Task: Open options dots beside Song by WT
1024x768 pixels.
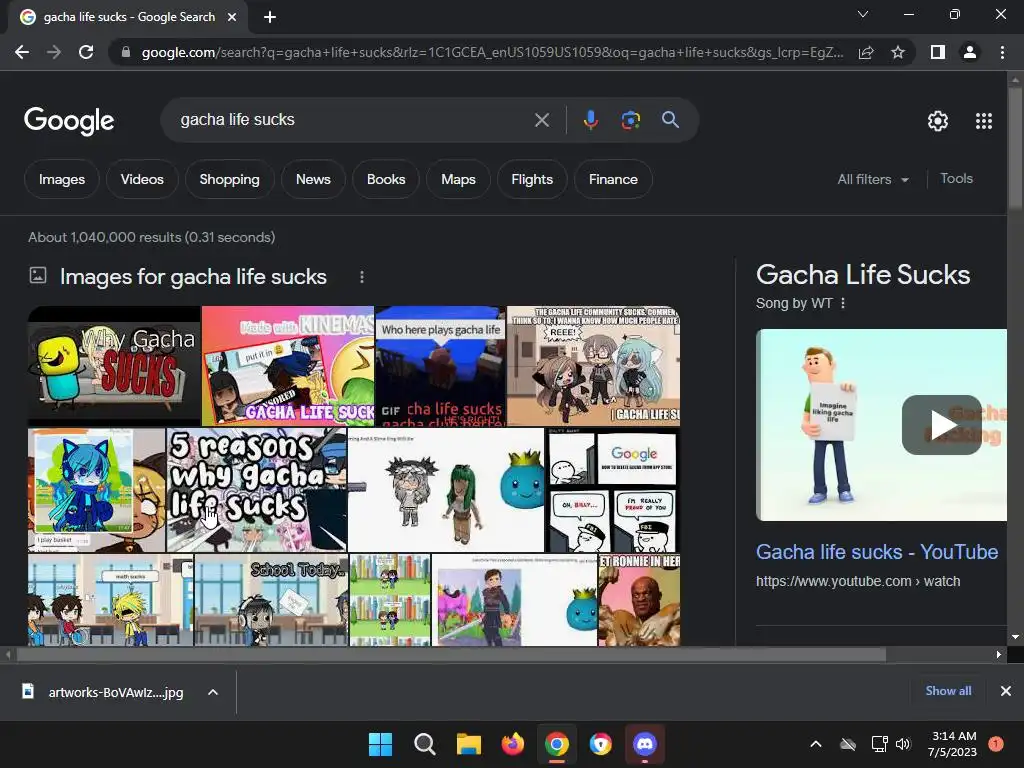Action: coord(843,303)
